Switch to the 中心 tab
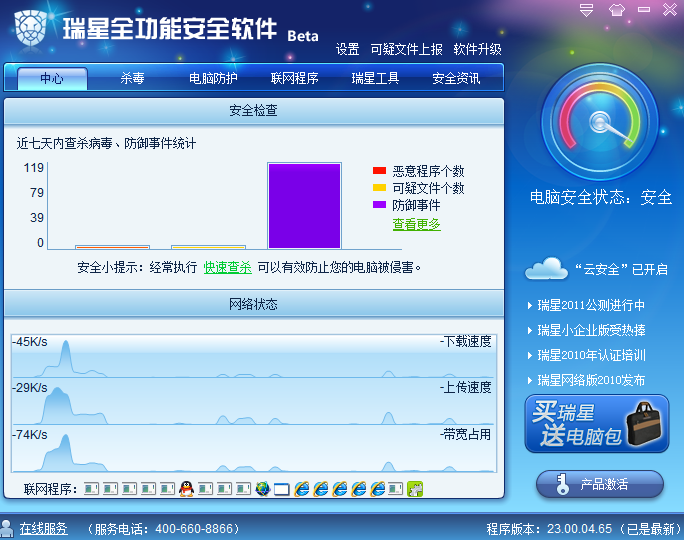Image resolution: width=684 pixels, height=540 pixels. pos(52,79)
